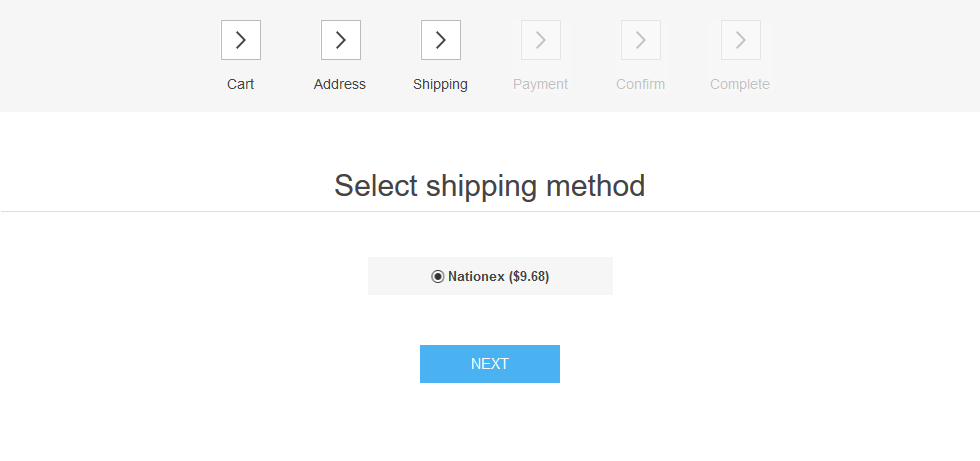Click the Select shipping method heading
The width and height of the screenshot is (980, 461).
click(x=489, y=186)
